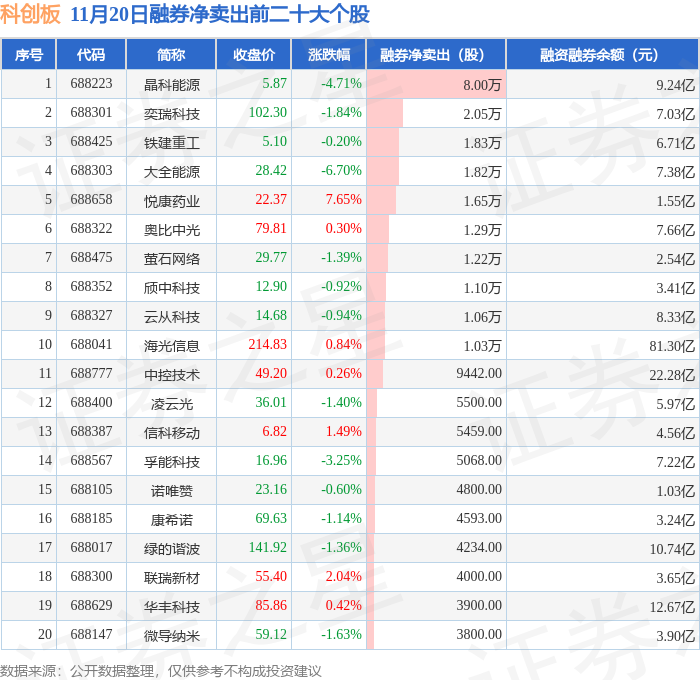The image size is (700, 680).
Task: Select stock name 华丰科技
Action: [x=171, y=607]
